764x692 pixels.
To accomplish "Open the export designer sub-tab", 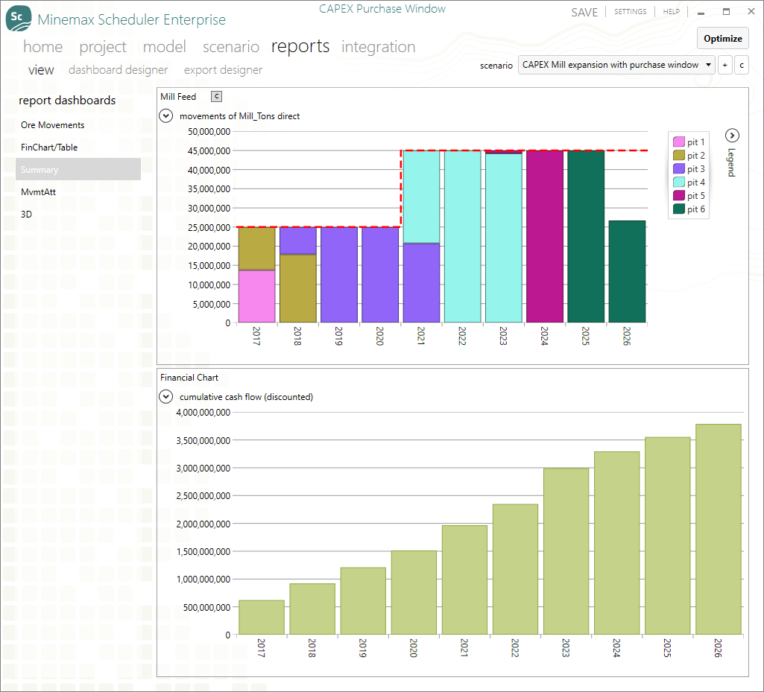I will click(223, 70).
